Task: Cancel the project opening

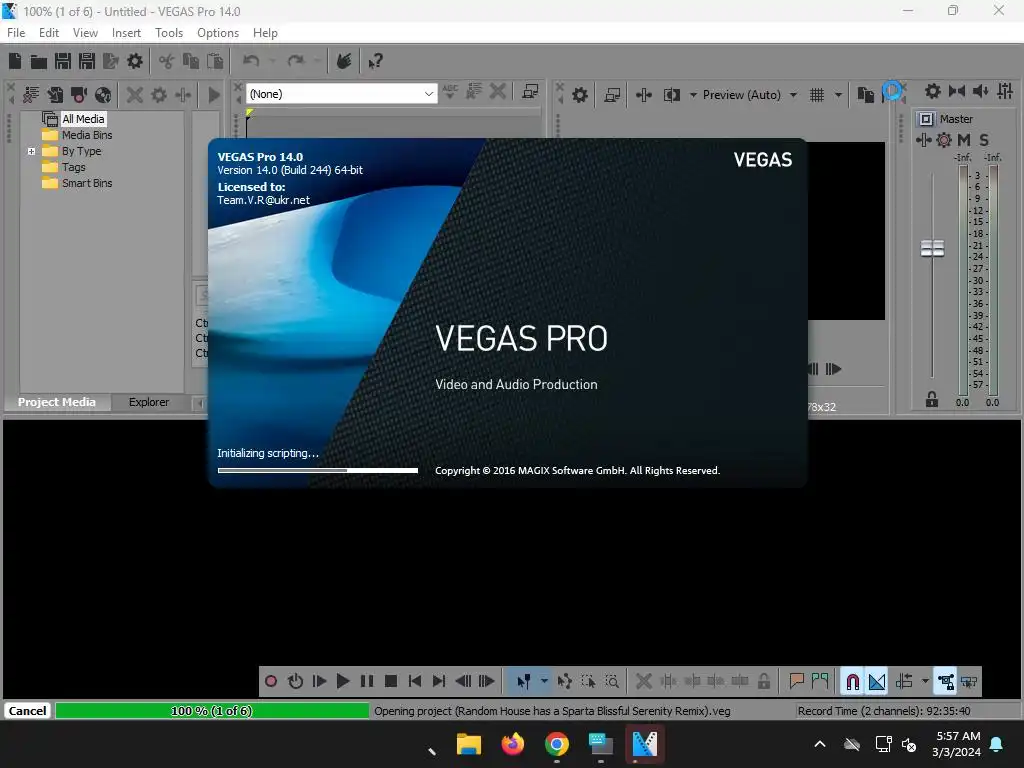Action: pyautogui.click(x=27, y=711)
